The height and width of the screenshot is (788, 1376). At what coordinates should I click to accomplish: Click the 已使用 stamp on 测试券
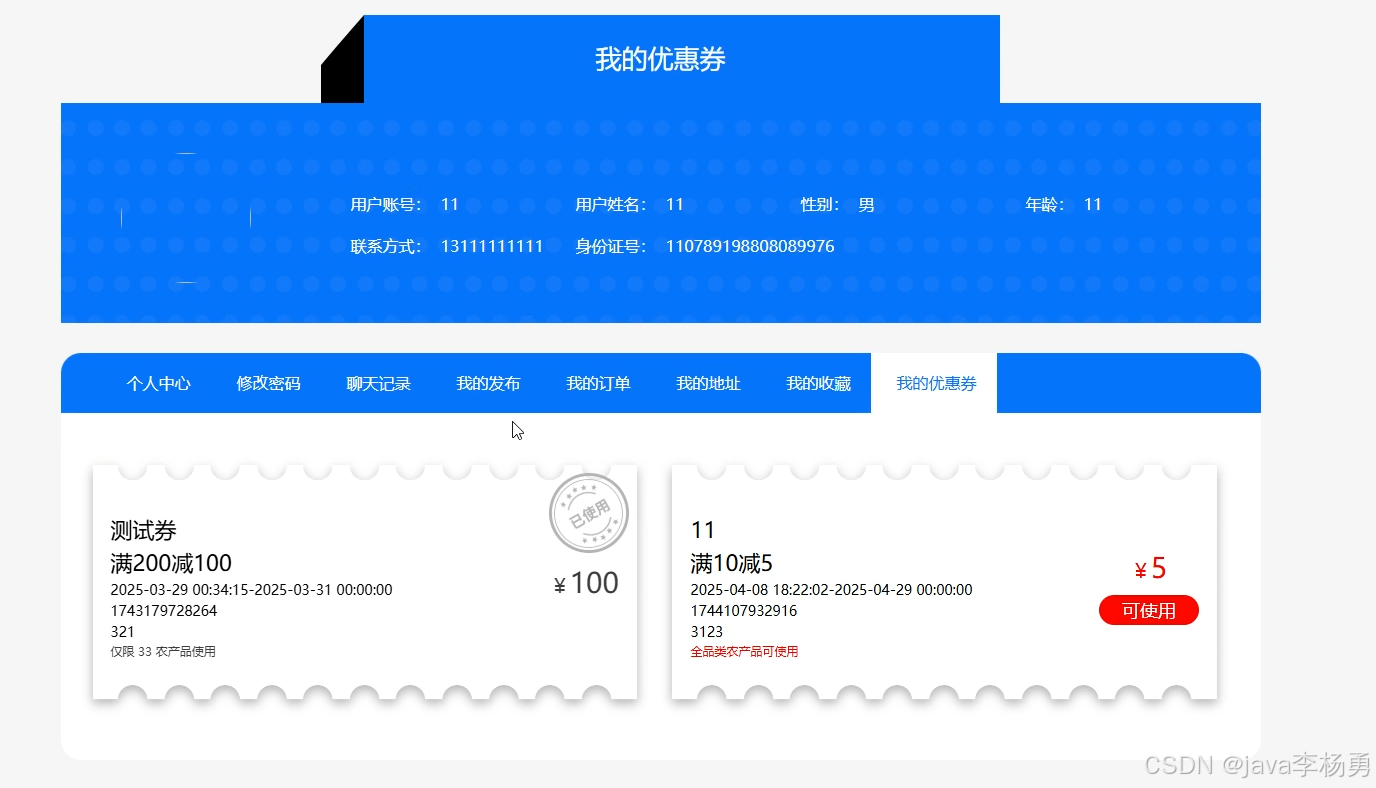(589, 513)
